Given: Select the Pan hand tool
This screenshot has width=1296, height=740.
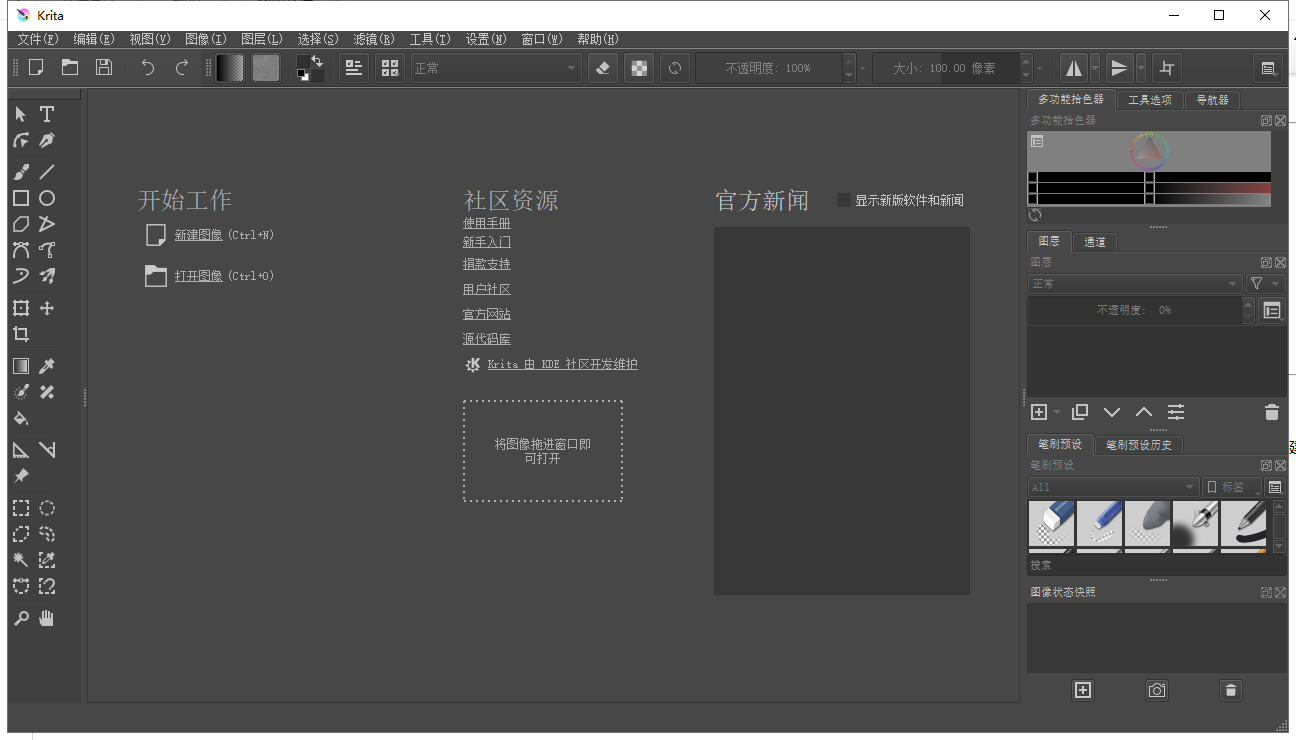Looking at the screenshot, I should click(47, 618).
